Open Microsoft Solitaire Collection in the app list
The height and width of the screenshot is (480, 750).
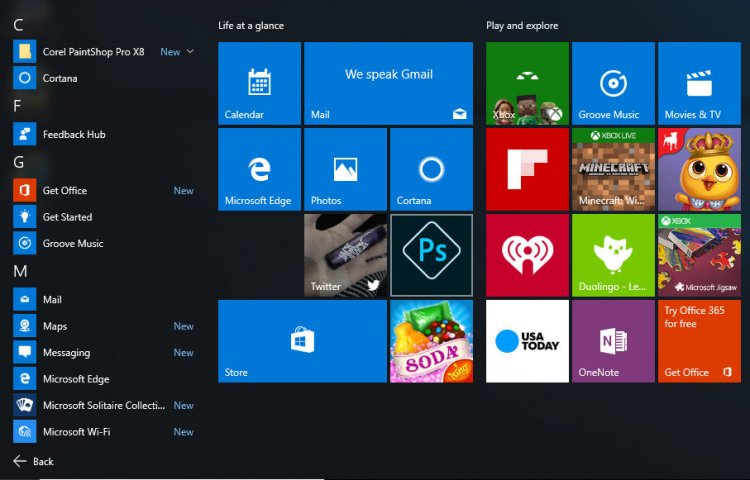103,405
